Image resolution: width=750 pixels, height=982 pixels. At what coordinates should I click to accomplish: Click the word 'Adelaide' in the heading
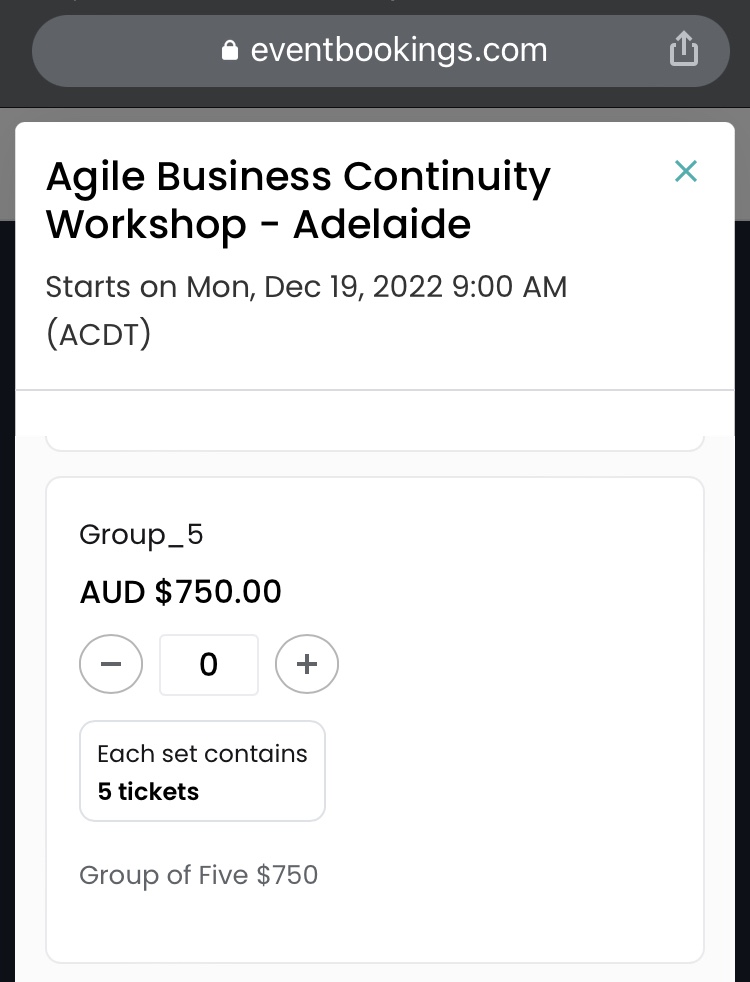[382, 224]
